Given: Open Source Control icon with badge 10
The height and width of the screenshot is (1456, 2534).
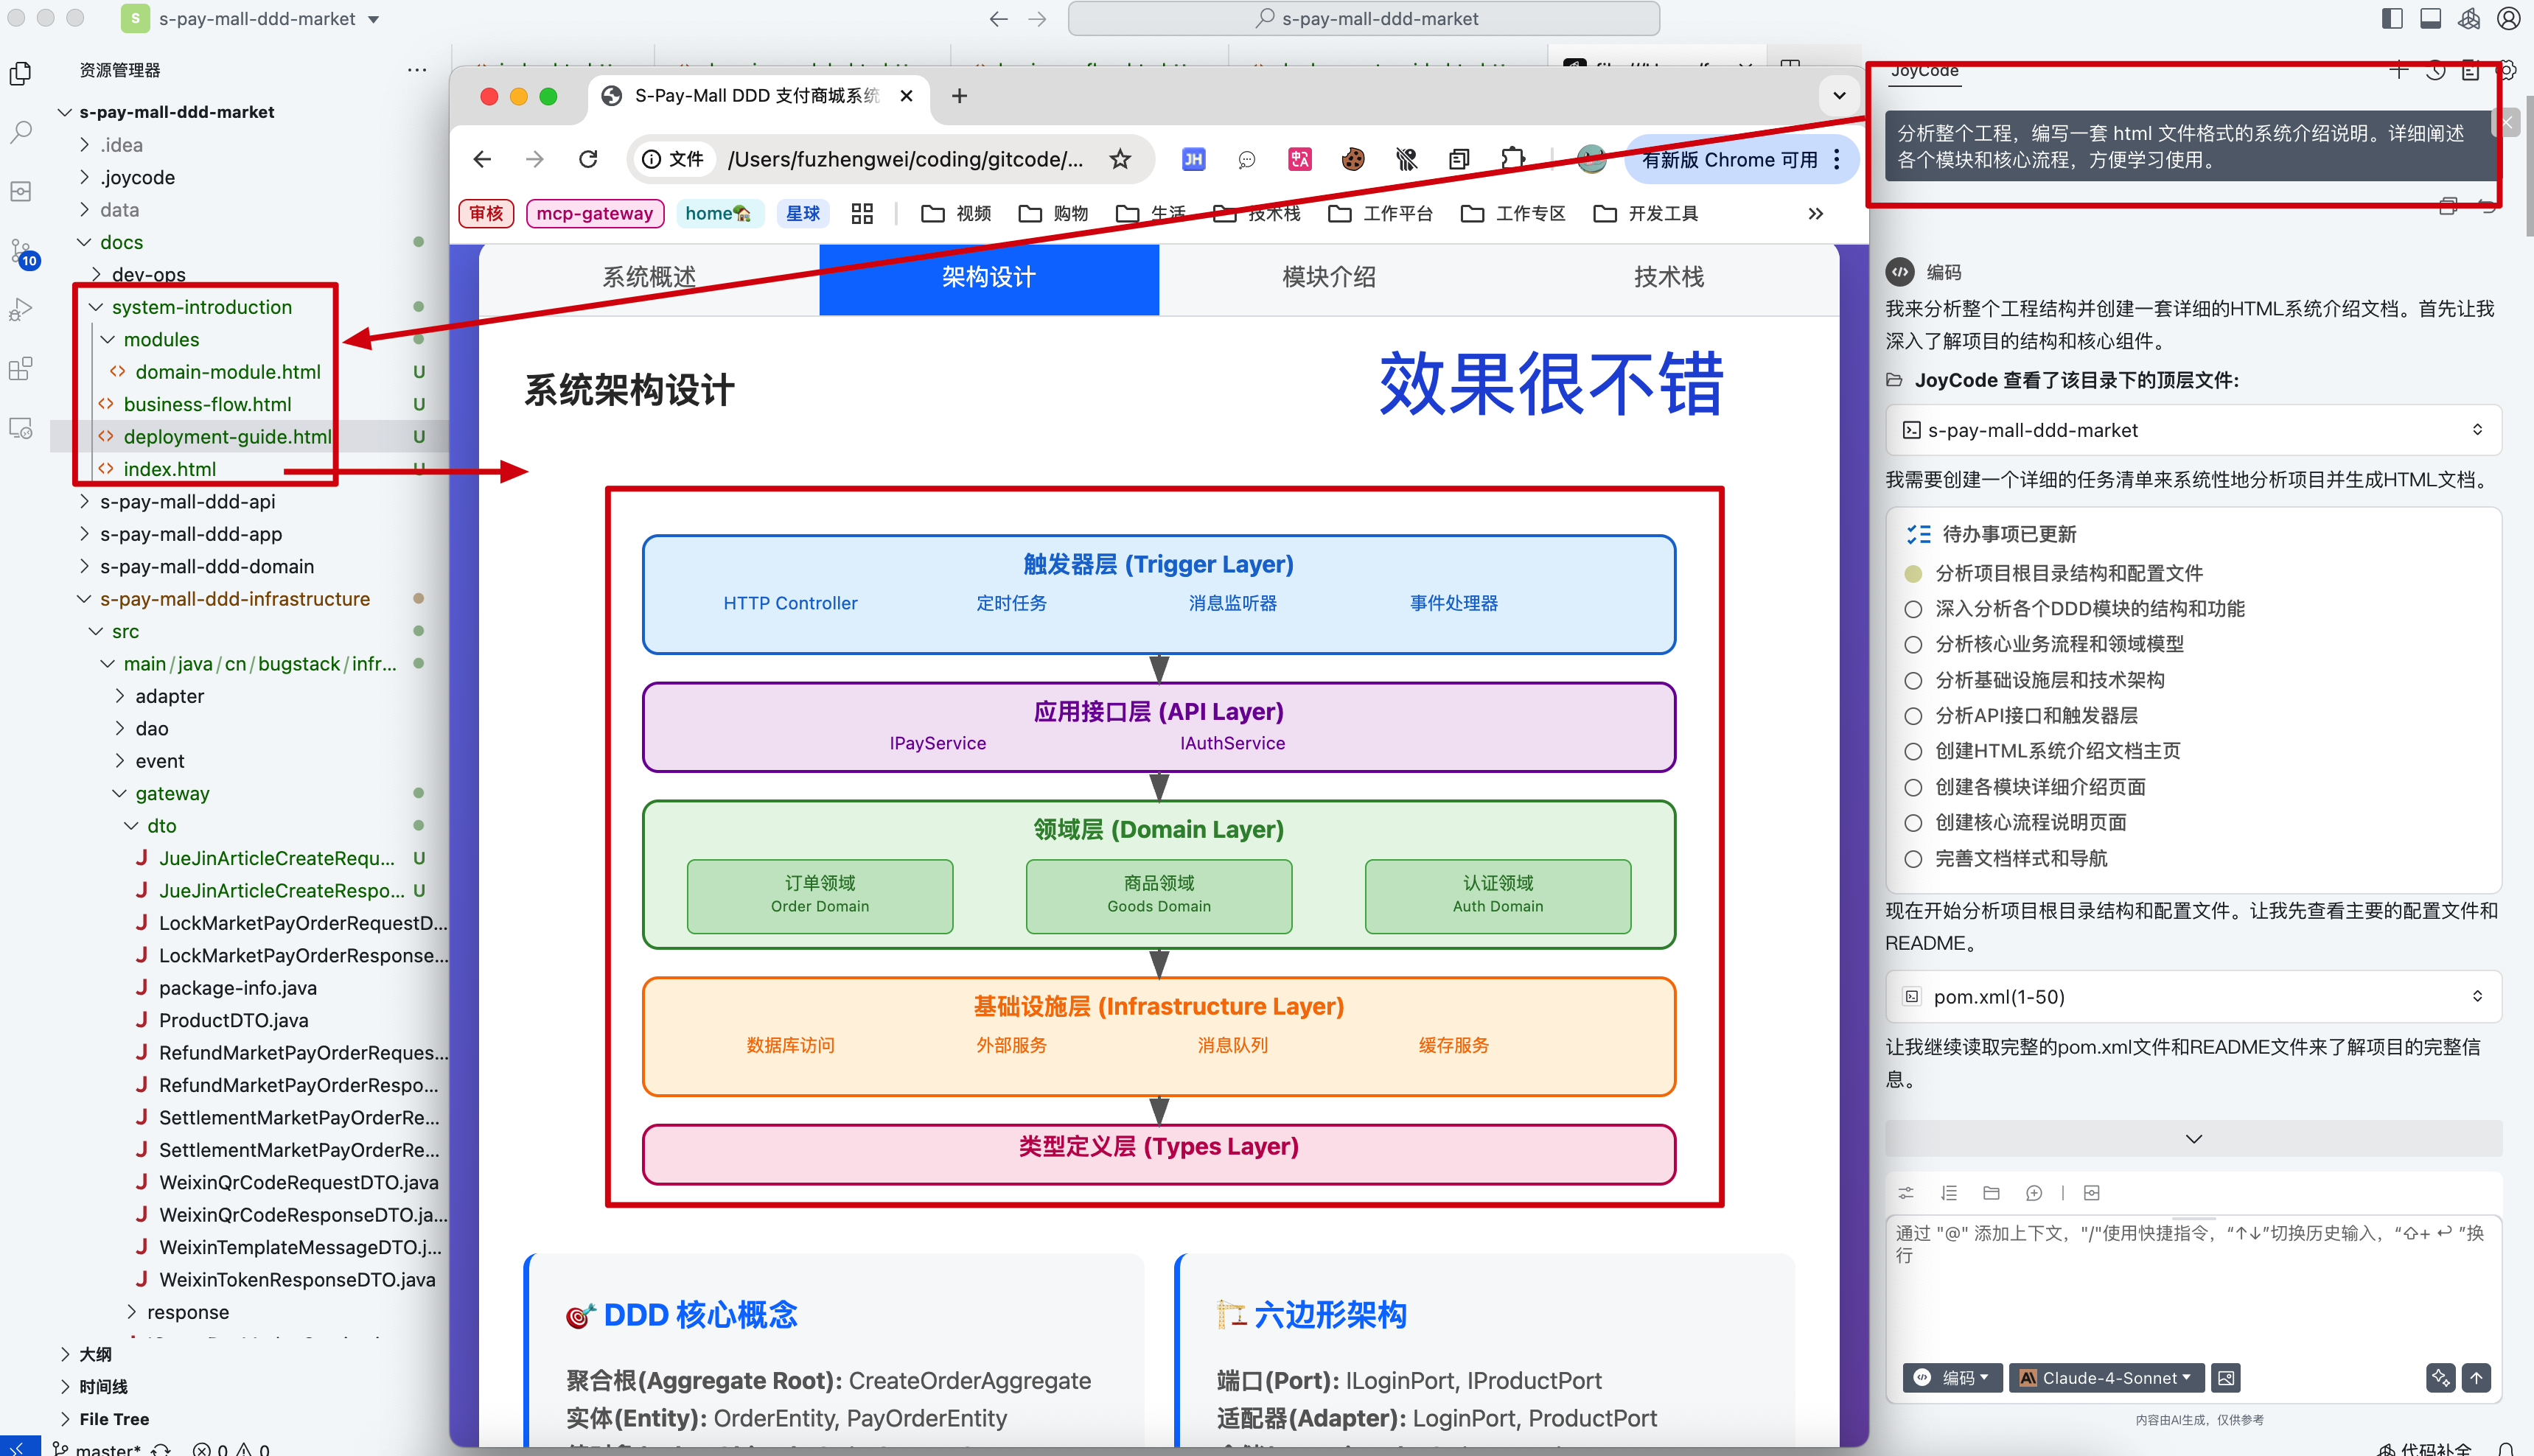Looking at the screenshot, I should pyautogui.click(x=21, y=251).
